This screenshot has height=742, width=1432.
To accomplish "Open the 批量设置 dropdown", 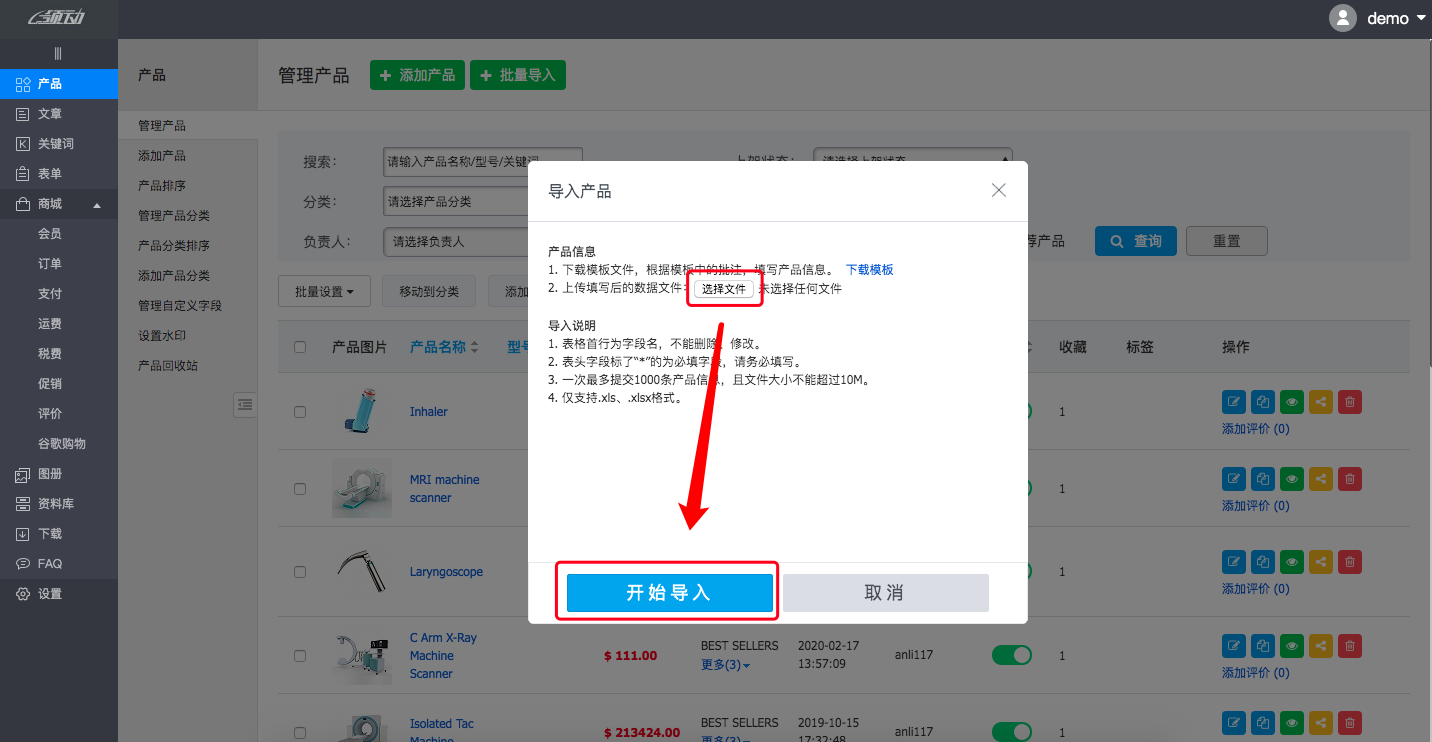I will tap(324, 290).
